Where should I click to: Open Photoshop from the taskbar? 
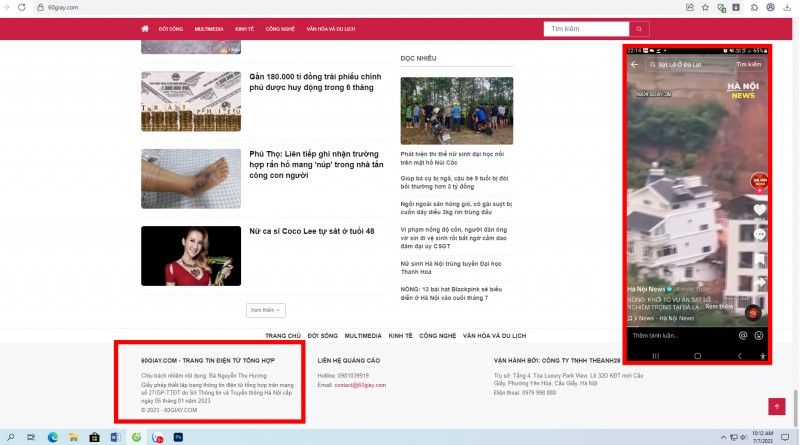click(179, 437)
